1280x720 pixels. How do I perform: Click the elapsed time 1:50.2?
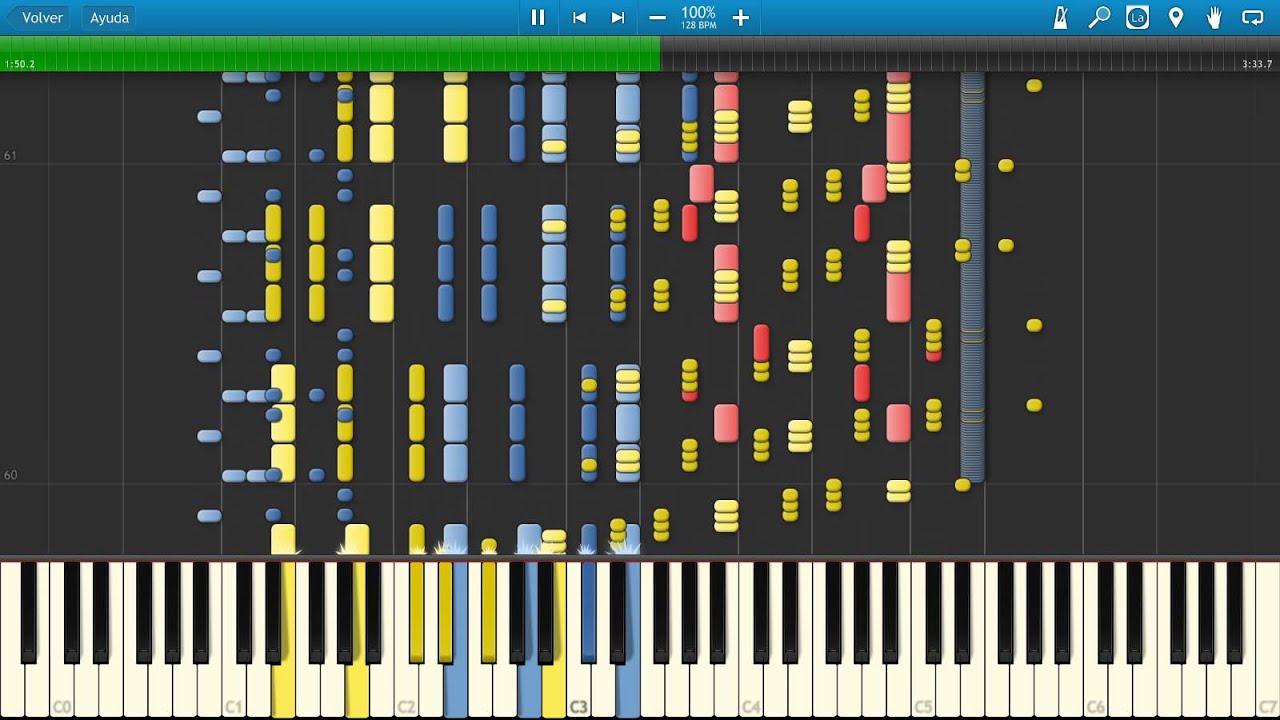20,64
